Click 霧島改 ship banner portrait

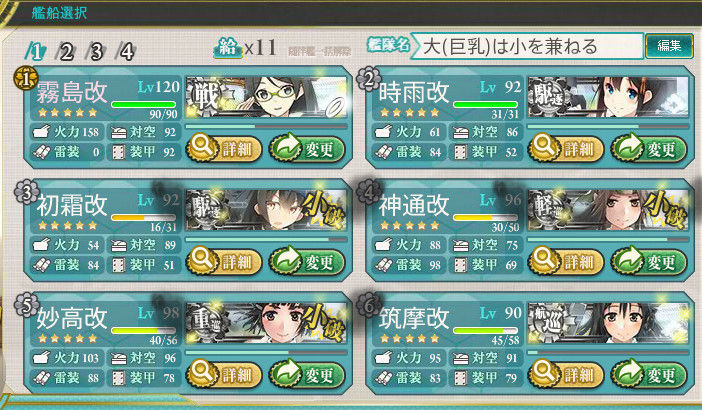click(x=267, y=97)
